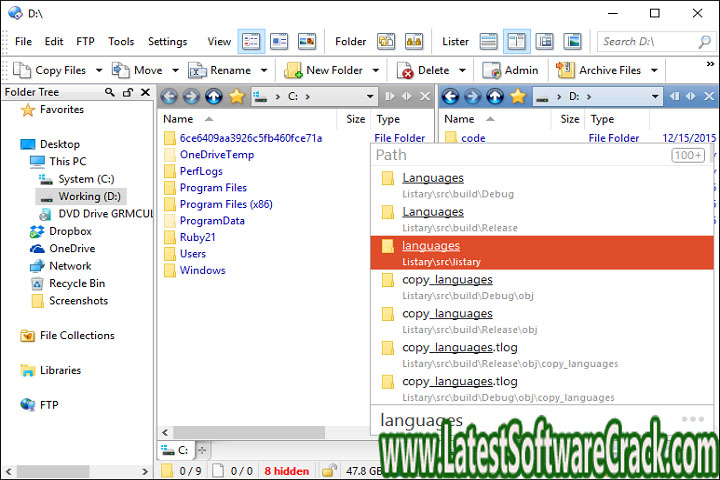This screenshot has height=480, width=720.
Task: Toggle Folder Tree lock icon
Action: 128,92
